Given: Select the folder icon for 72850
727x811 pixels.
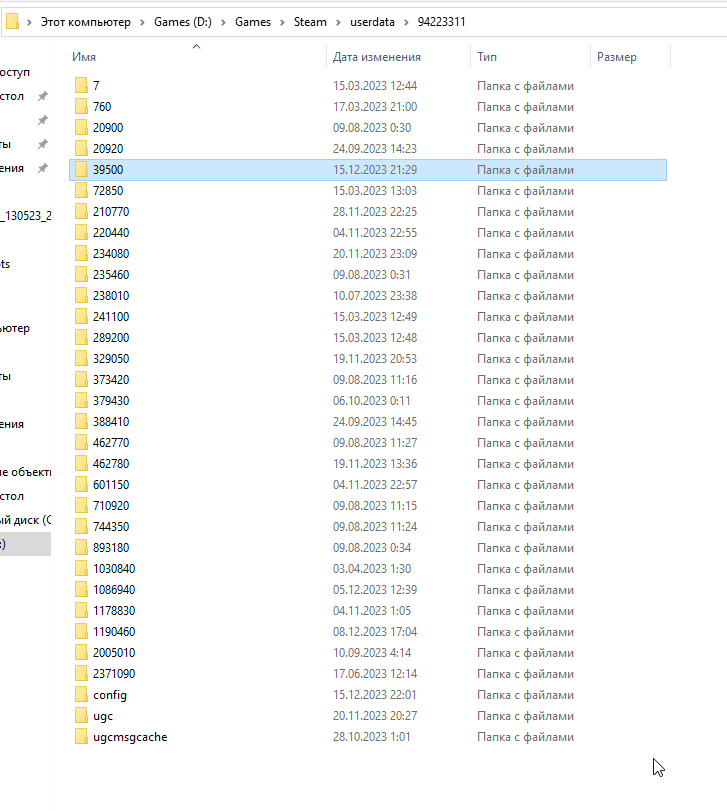Looking at the screenshot, I should pyautogui.click(x=81, y=190).
